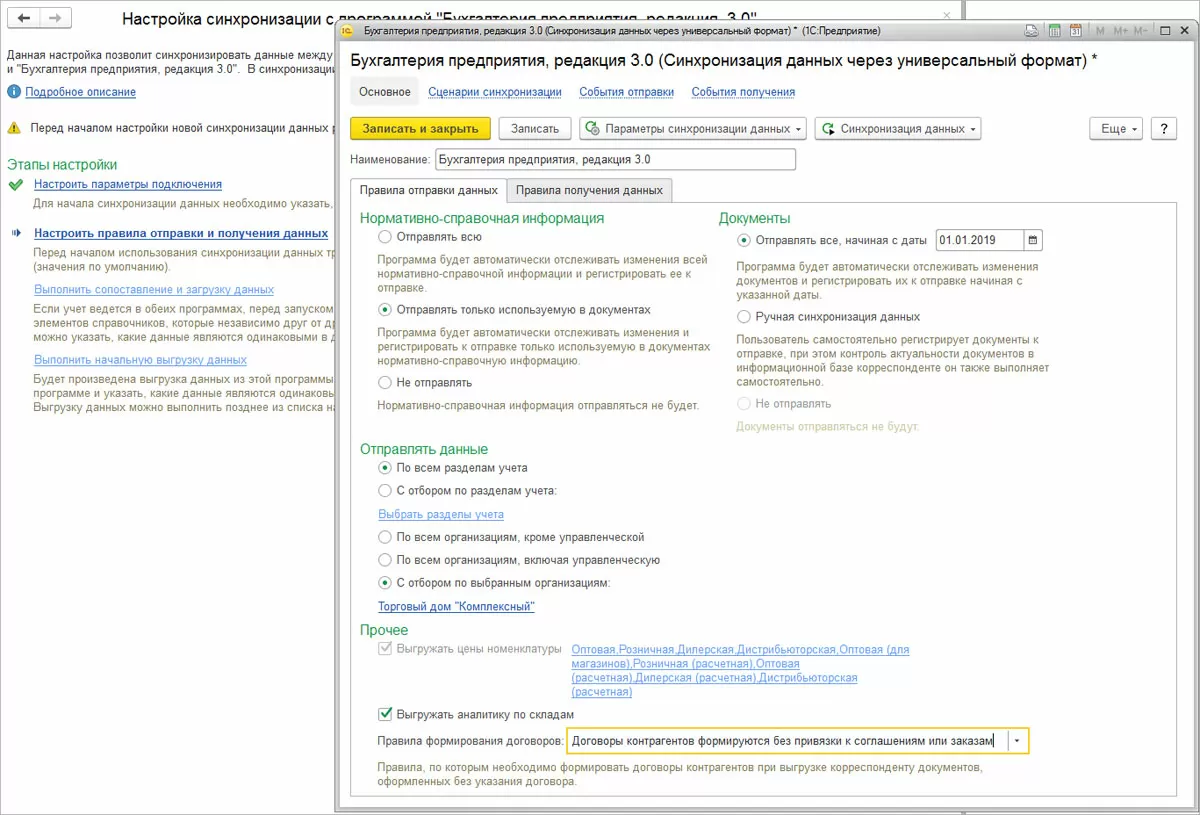Click the date field 01.01.2019
The width and height of the screenshot is (1200, 815).
[x=980, y=240]
